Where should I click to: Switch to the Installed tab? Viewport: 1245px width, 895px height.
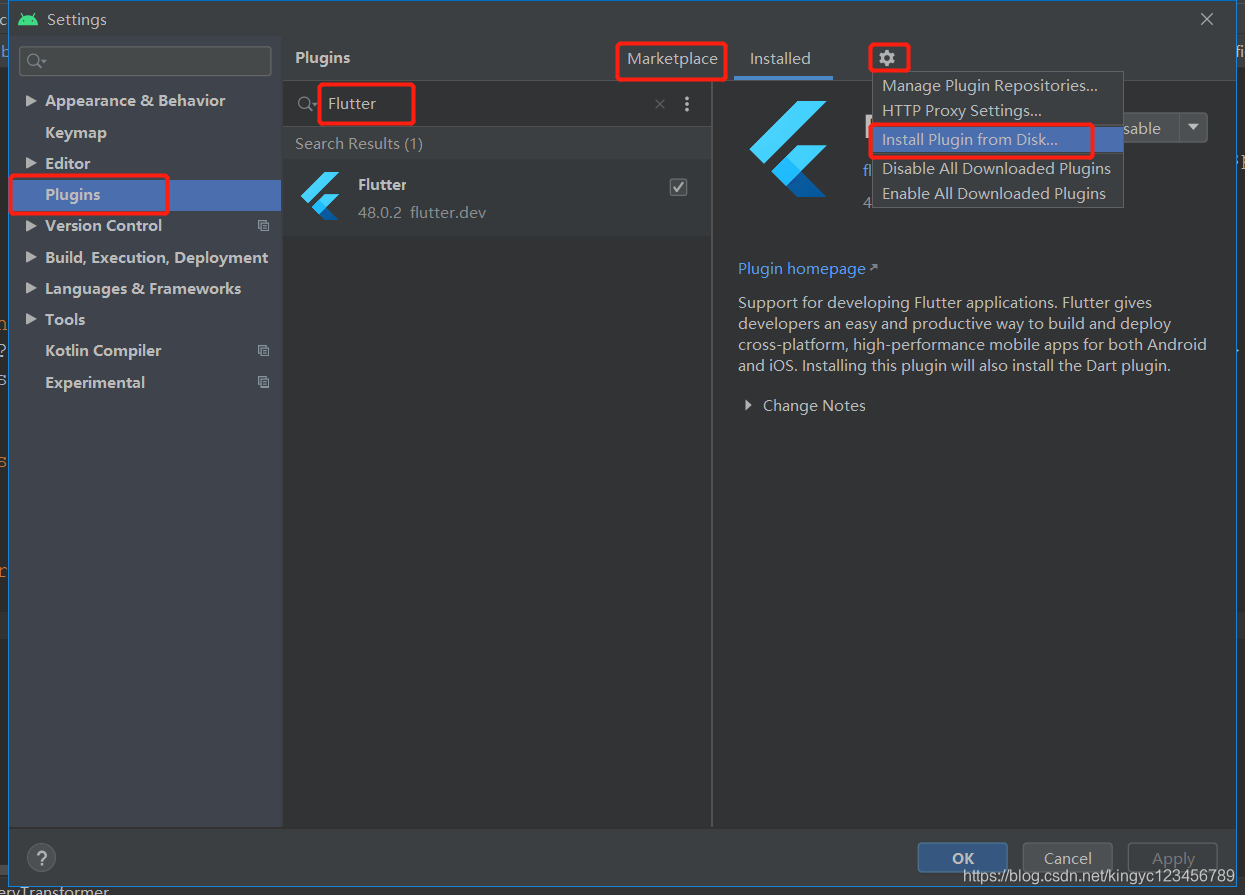point(780,59)
